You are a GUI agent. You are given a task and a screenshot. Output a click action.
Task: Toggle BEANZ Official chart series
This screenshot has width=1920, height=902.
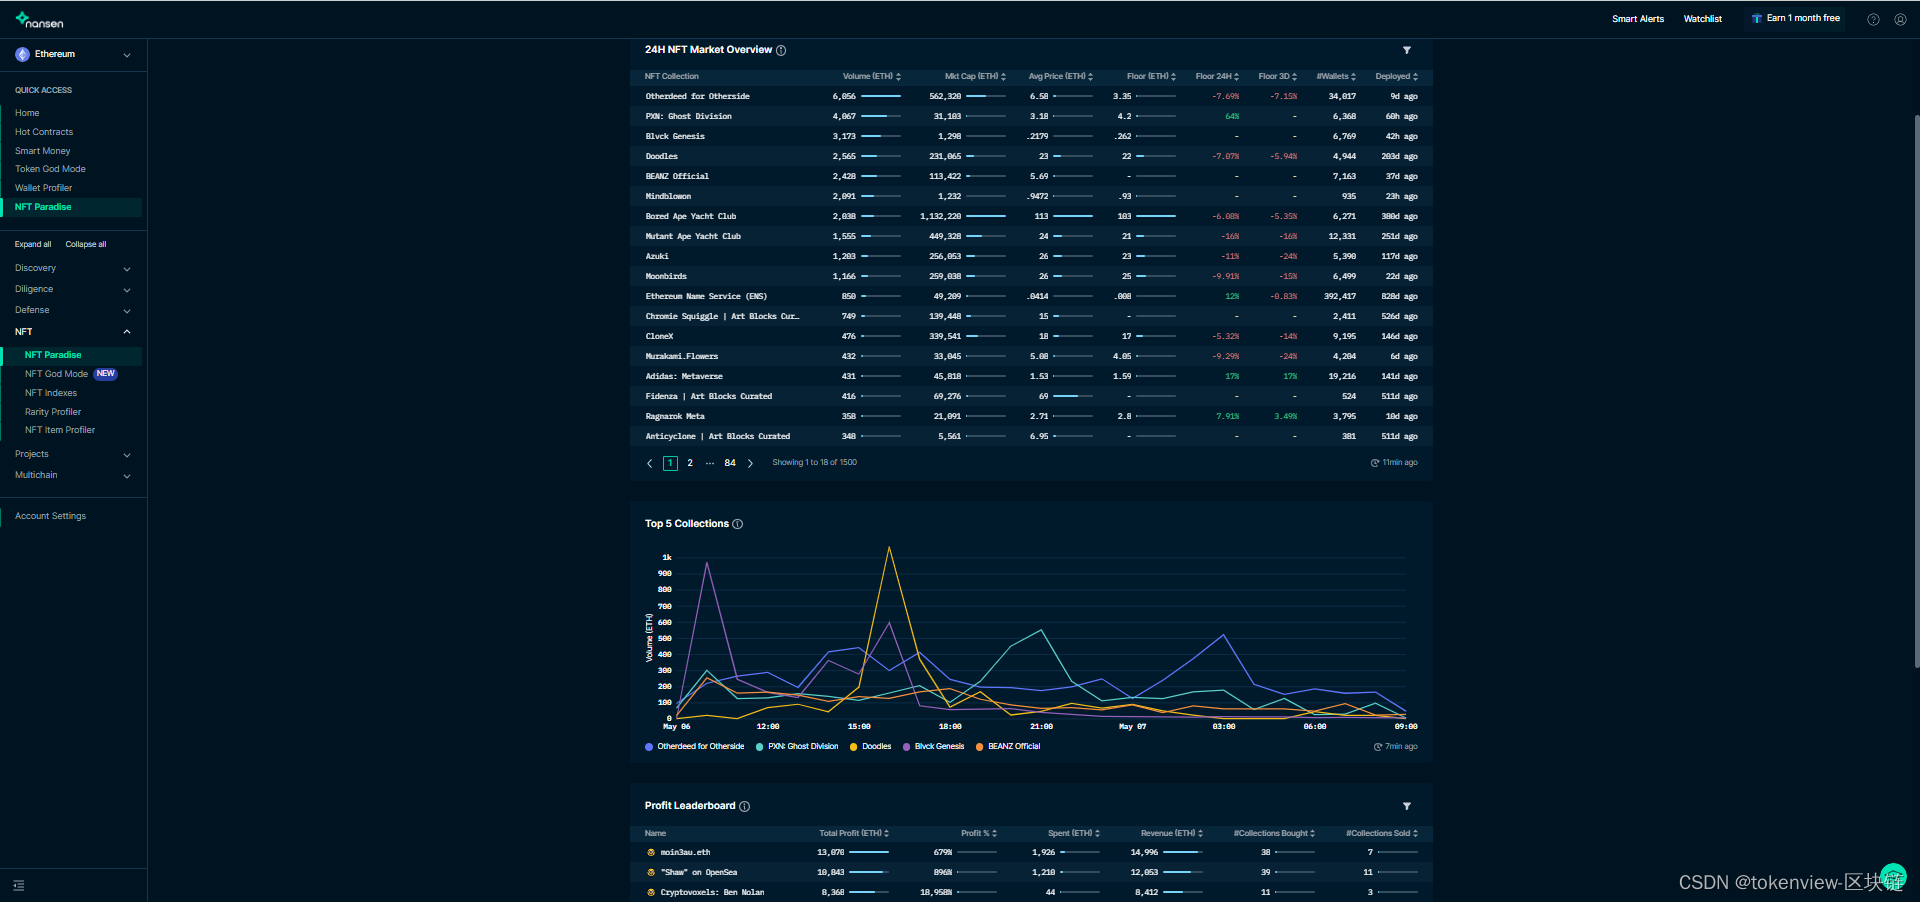1008,747
